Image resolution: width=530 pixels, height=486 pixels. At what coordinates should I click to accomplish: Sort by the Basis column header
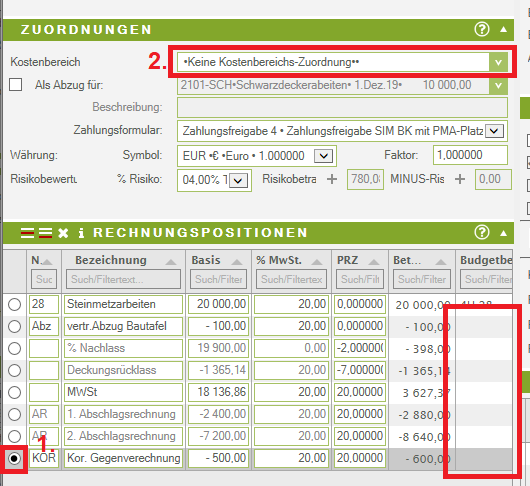217,260
